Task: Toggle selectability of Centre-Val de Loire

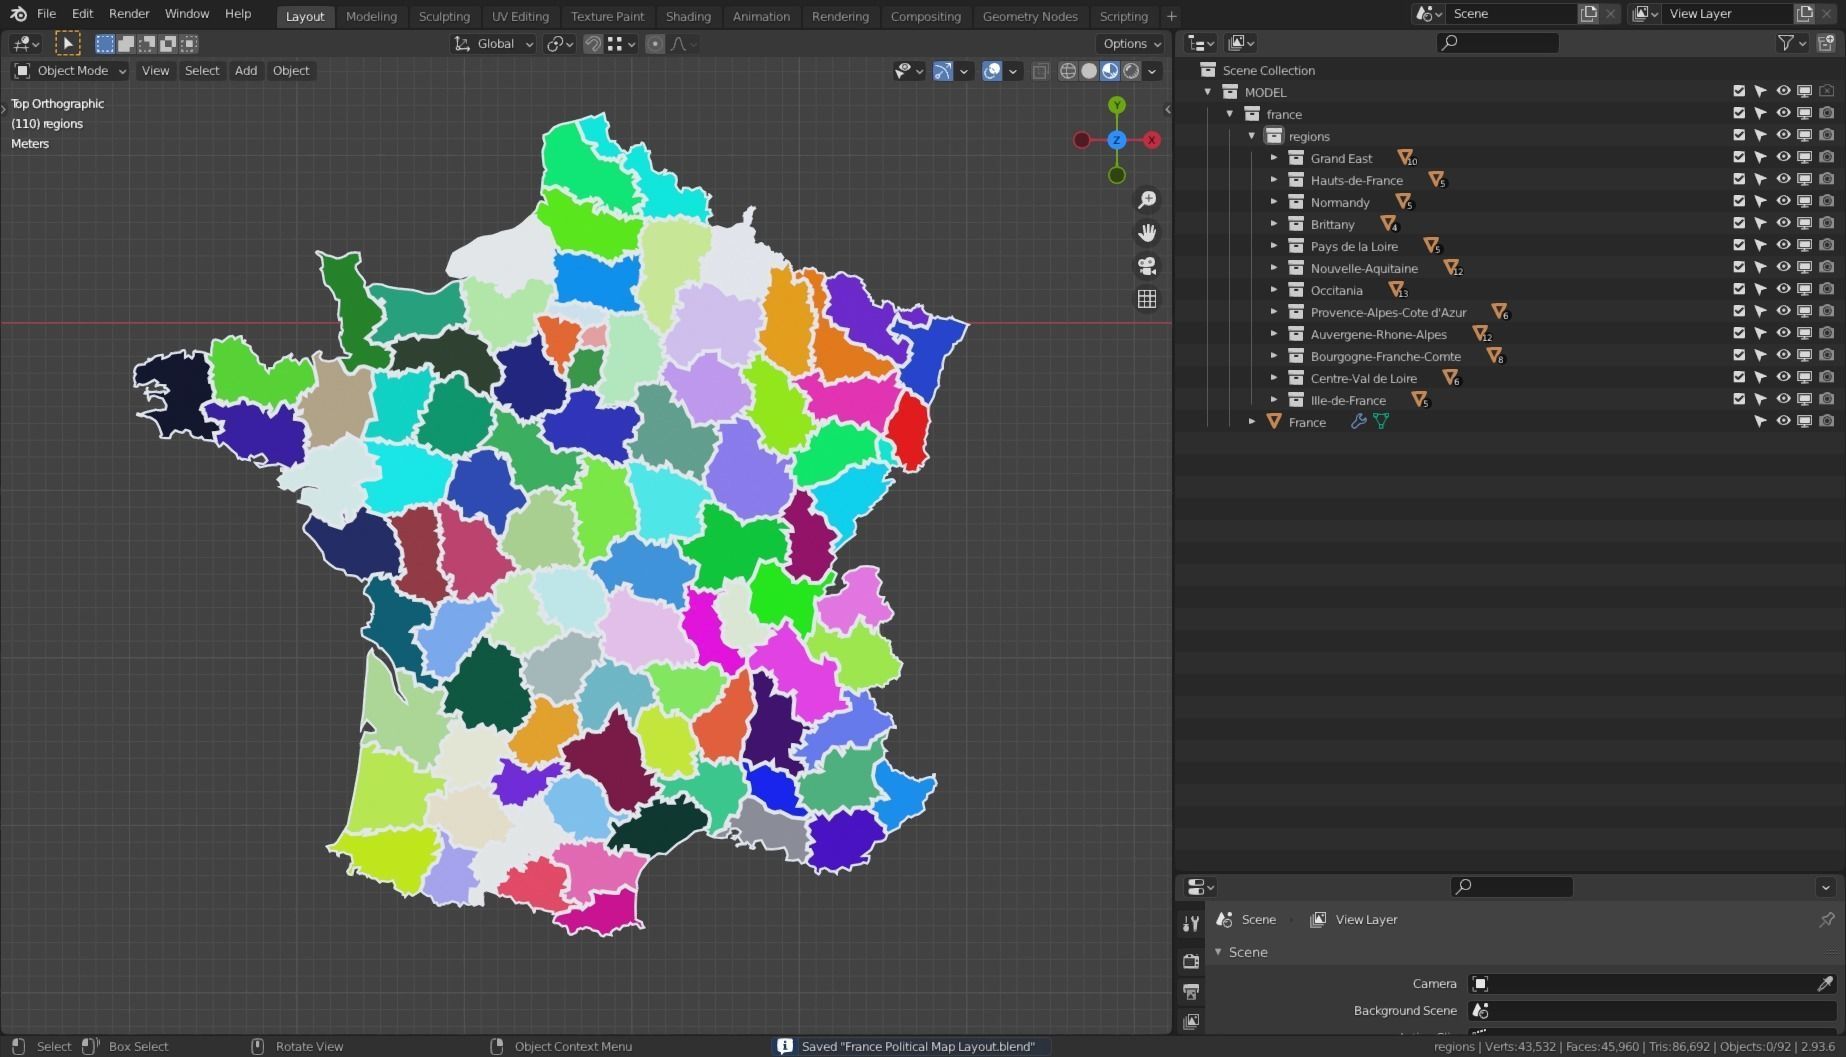Action: [1761, 378]
